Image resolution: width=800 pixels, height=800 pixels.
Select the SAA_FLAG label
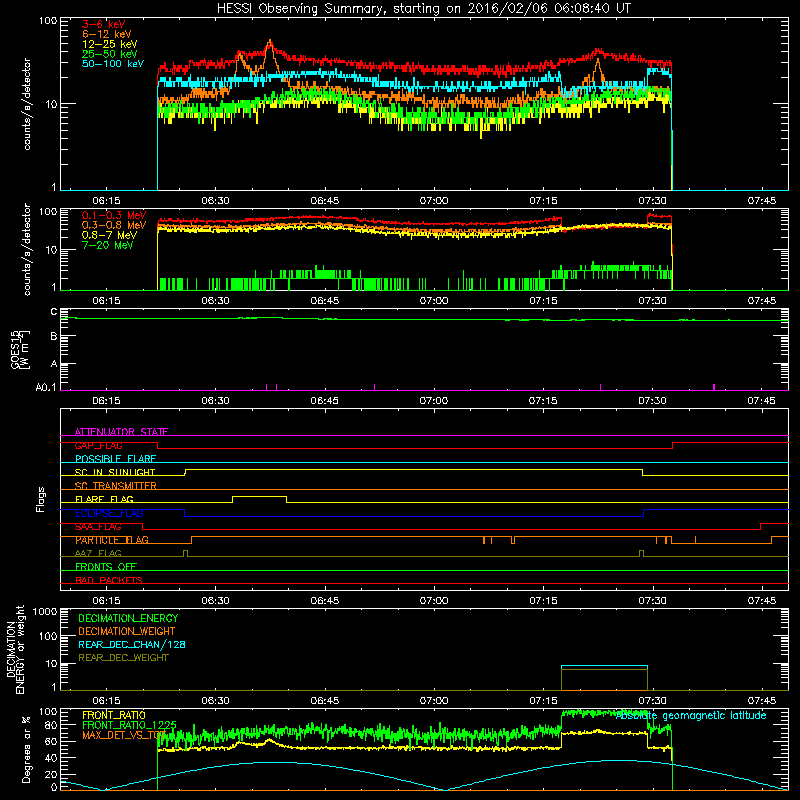coord(98,526)
